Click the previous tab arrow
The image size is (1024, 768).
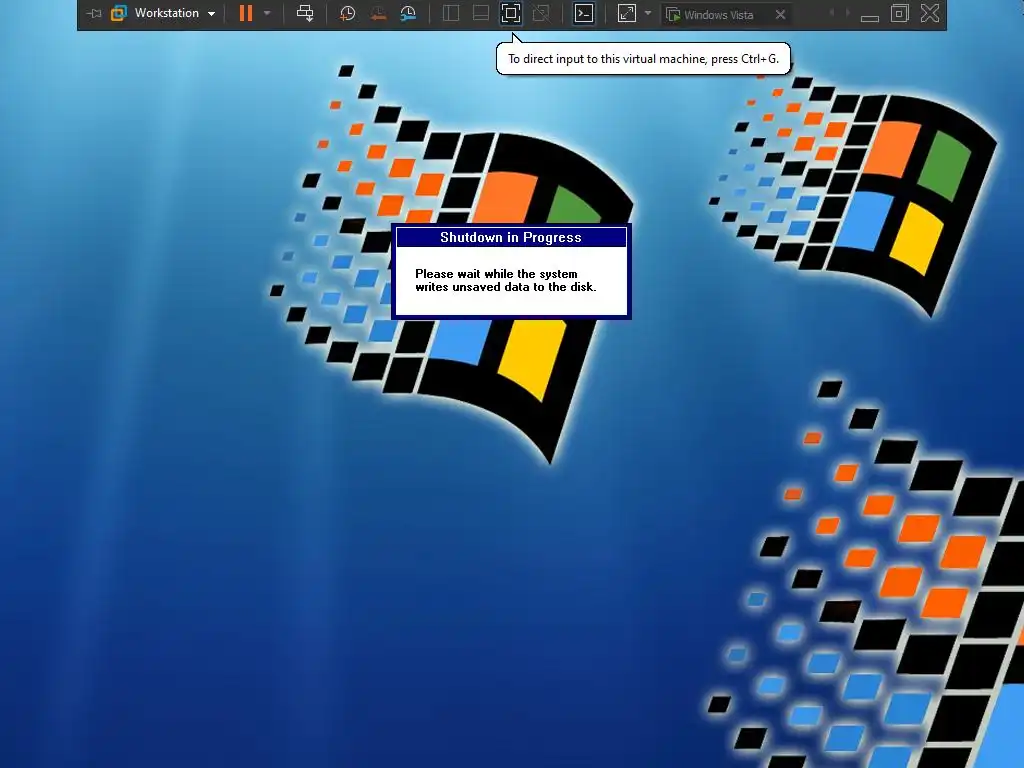[831, 13]
